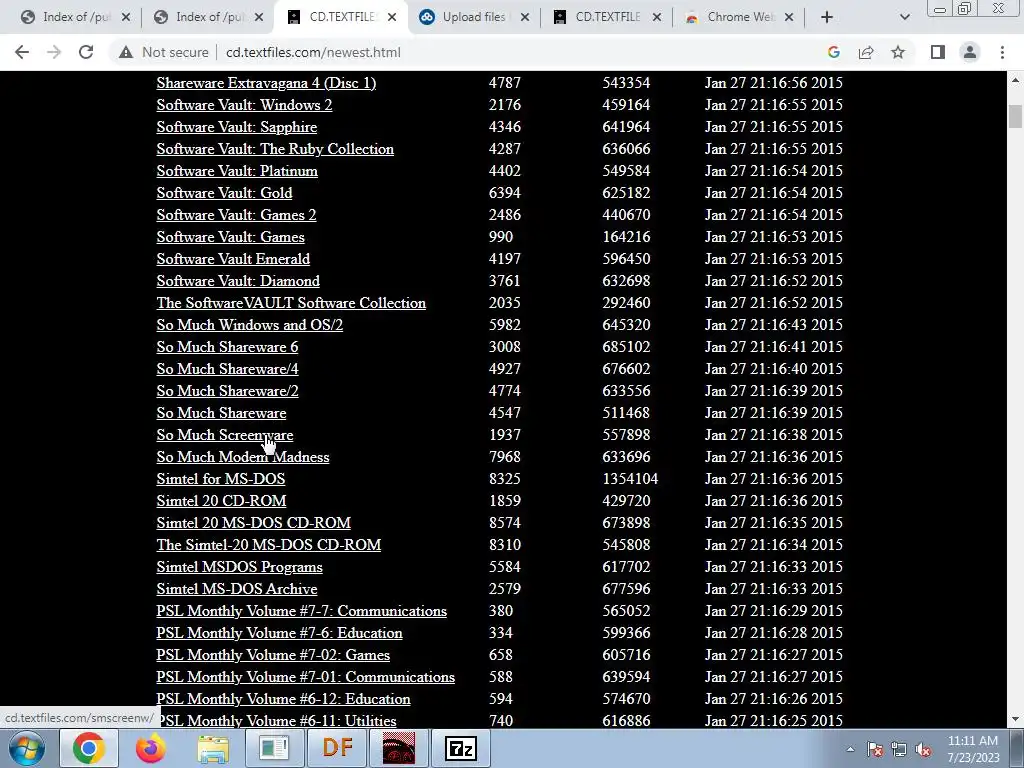Open So Much Windows and OS/2 link

249,325
